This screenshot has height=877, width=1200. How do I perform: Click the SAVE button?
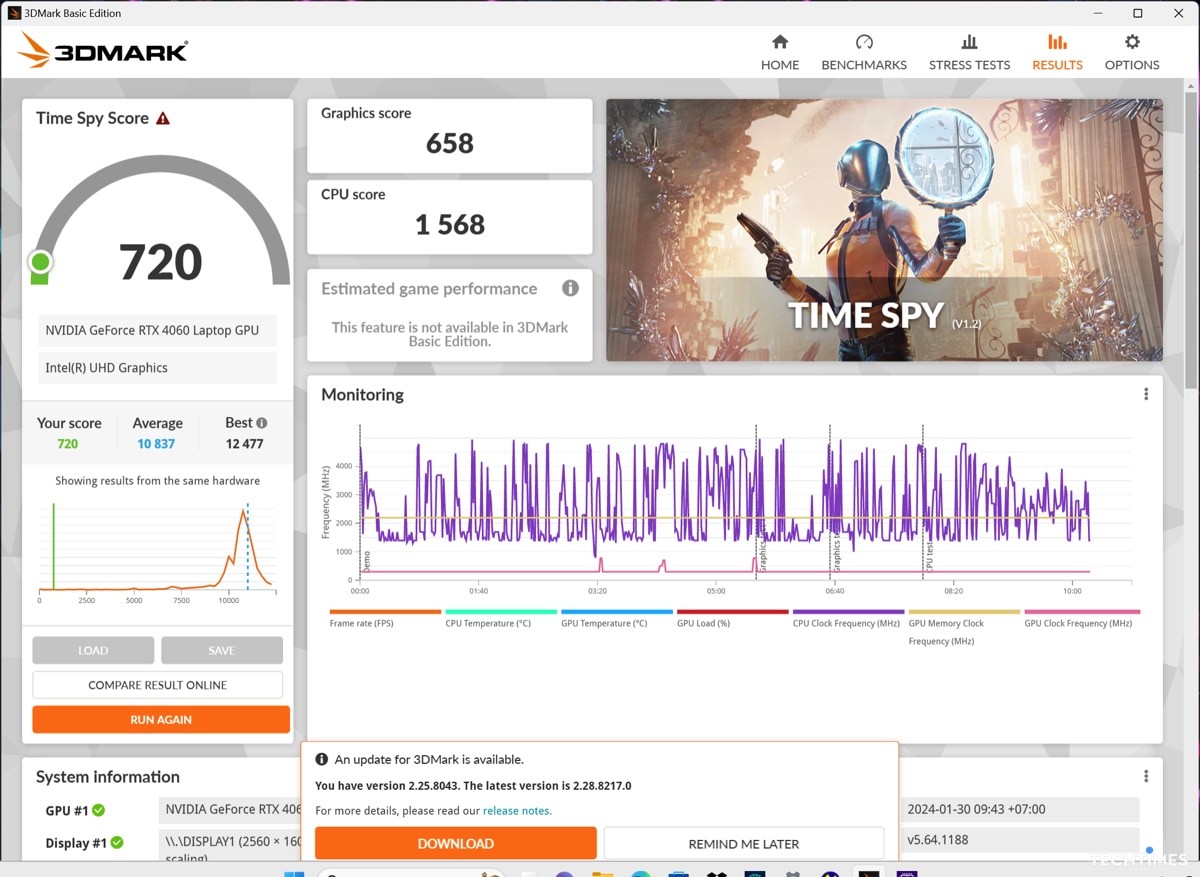click(x=222, y=650)
